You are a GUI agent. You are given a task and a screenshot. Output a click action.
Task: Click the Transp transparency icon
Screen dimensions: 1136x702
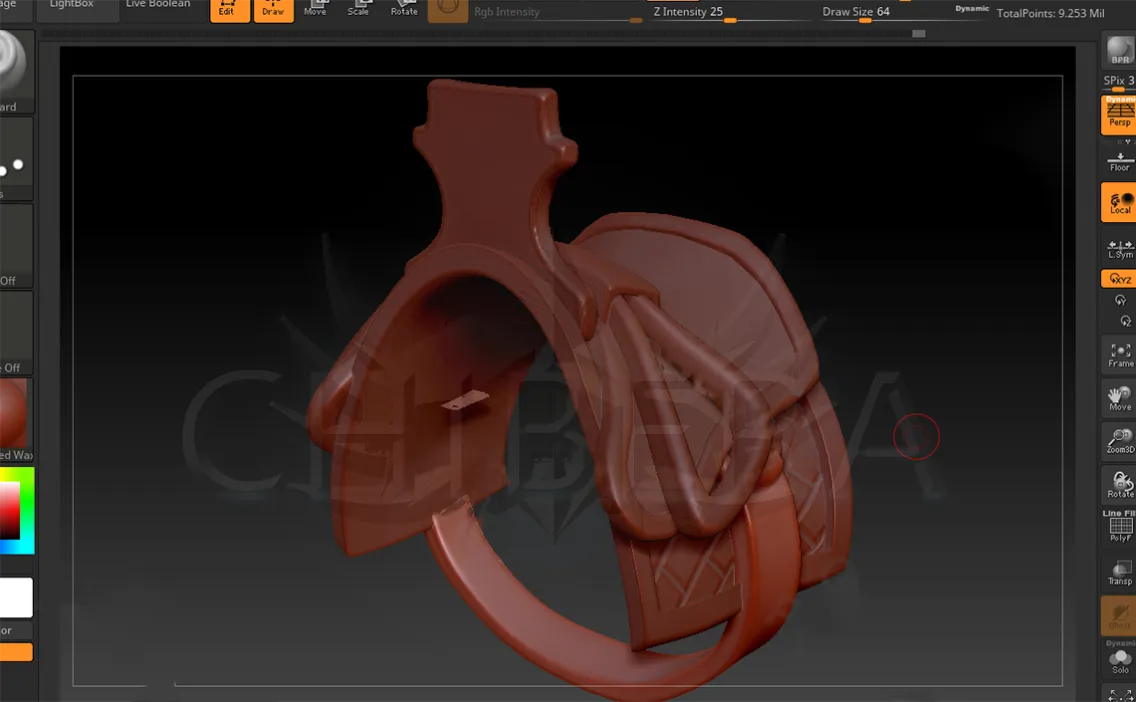point(1119,572)
